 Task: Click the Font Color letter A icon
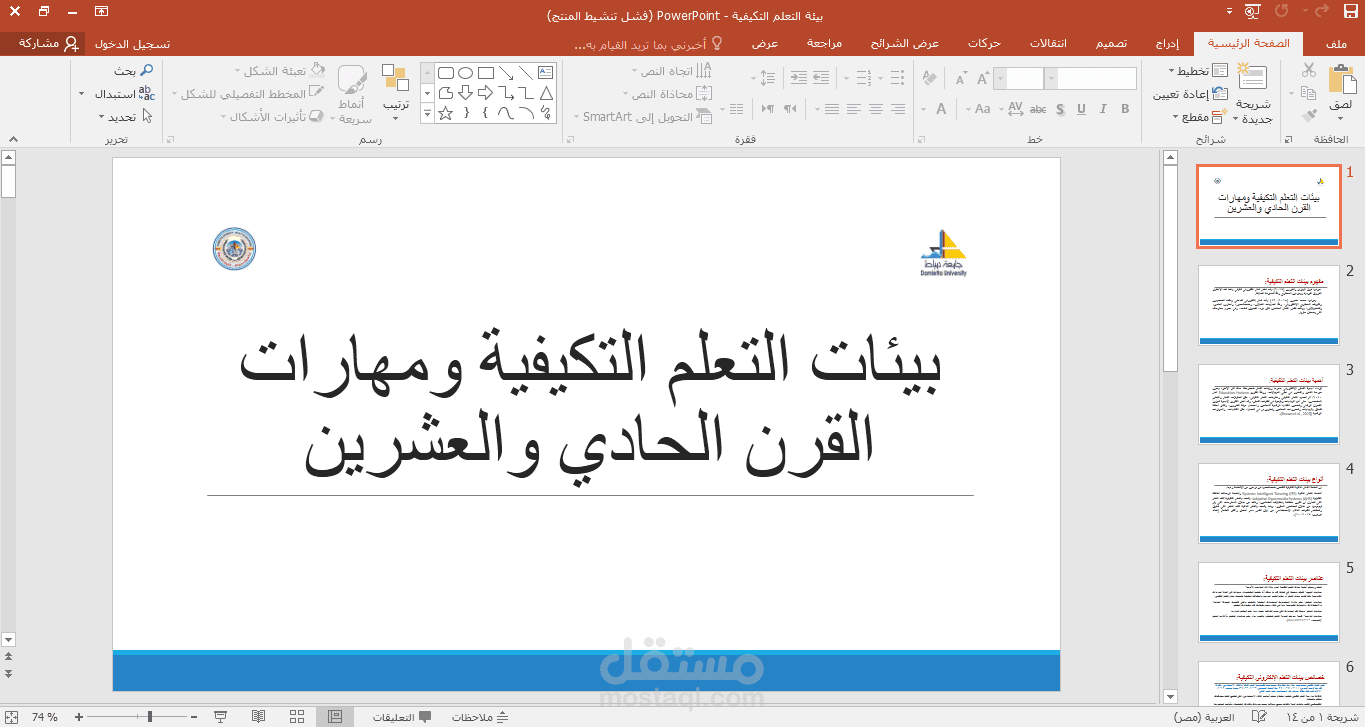pos(941,108)
